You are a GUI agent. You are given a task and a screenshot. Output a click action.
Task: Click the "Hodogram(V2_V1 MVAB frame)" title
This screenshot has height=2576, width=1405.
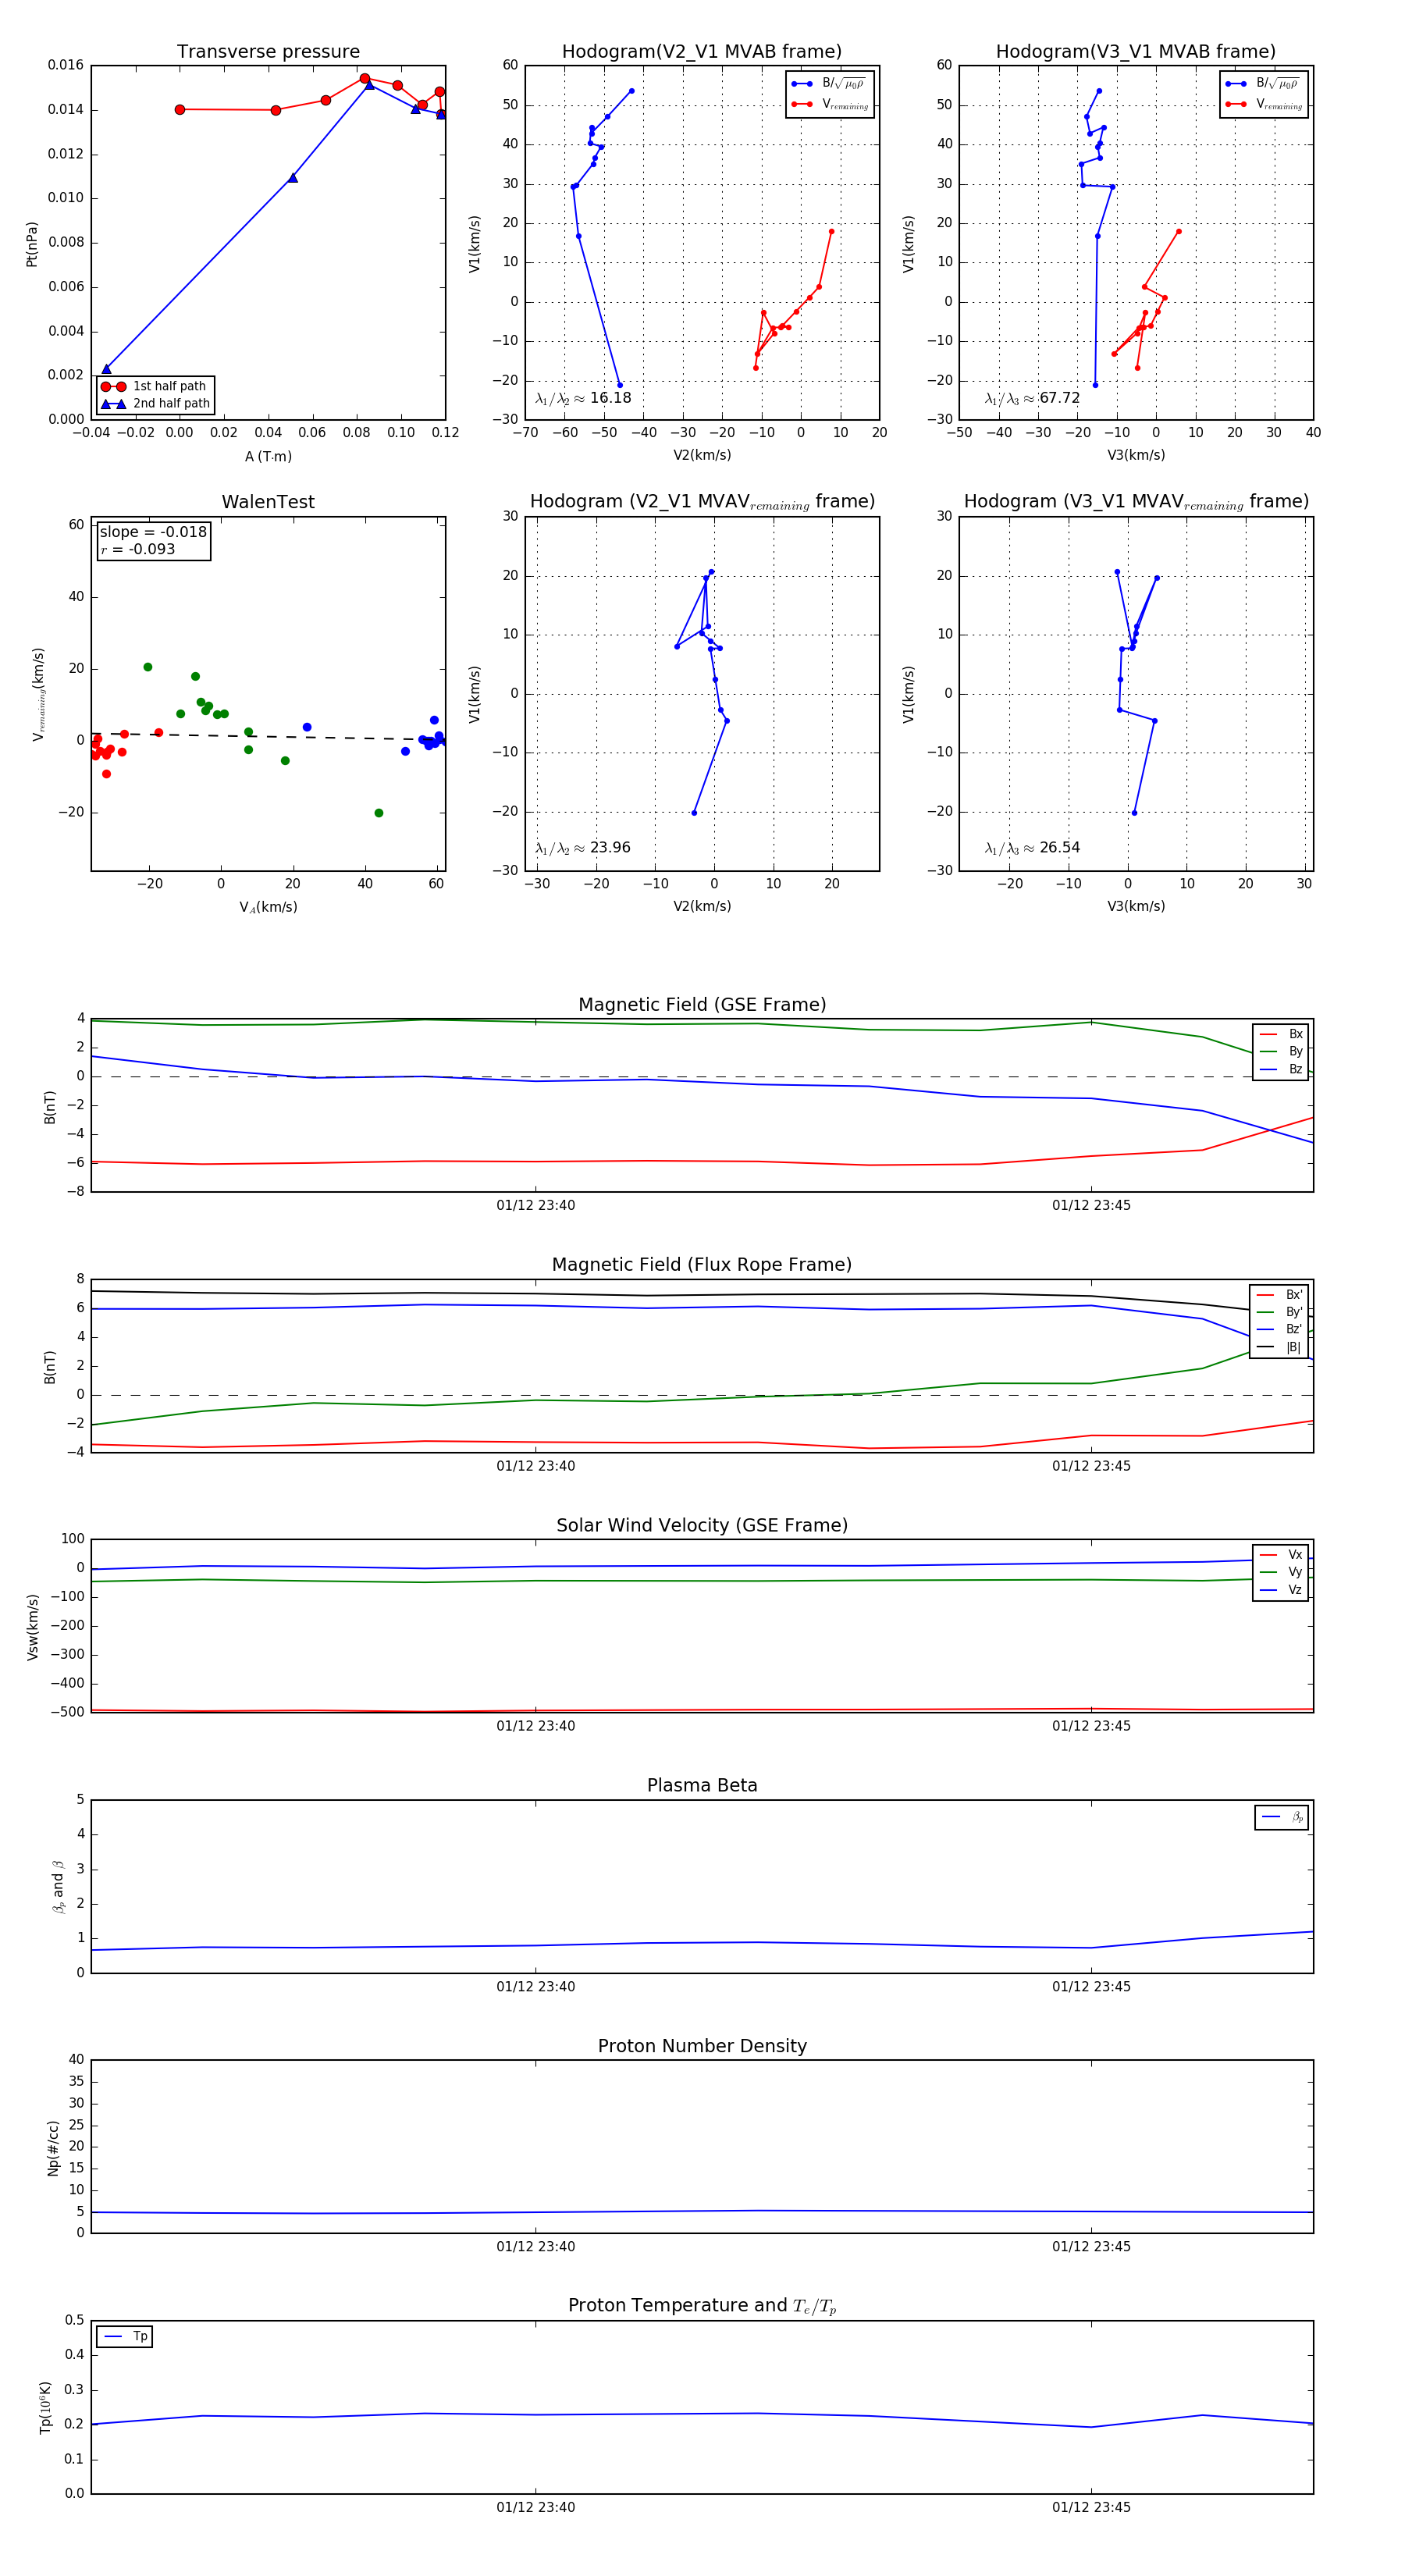pyautogui.click(x=701, y=52)
